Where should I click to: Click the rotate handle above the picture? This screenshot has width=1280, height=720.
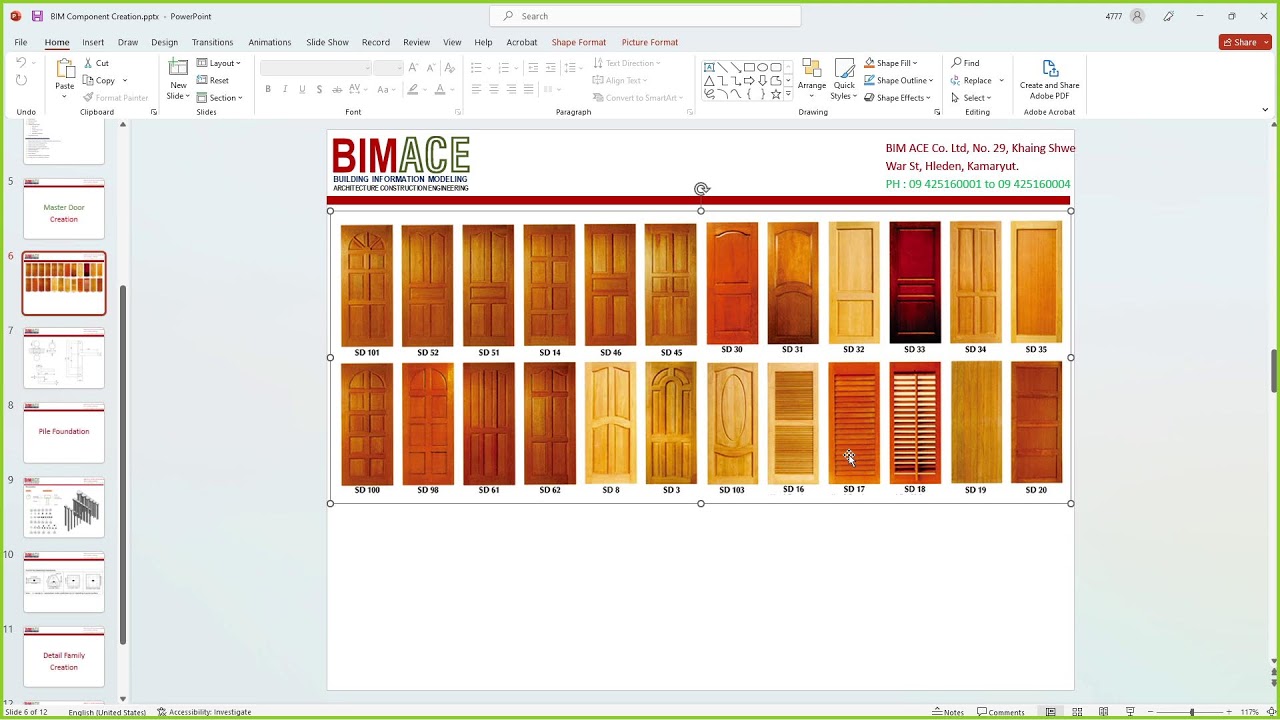tap(701, 189)
